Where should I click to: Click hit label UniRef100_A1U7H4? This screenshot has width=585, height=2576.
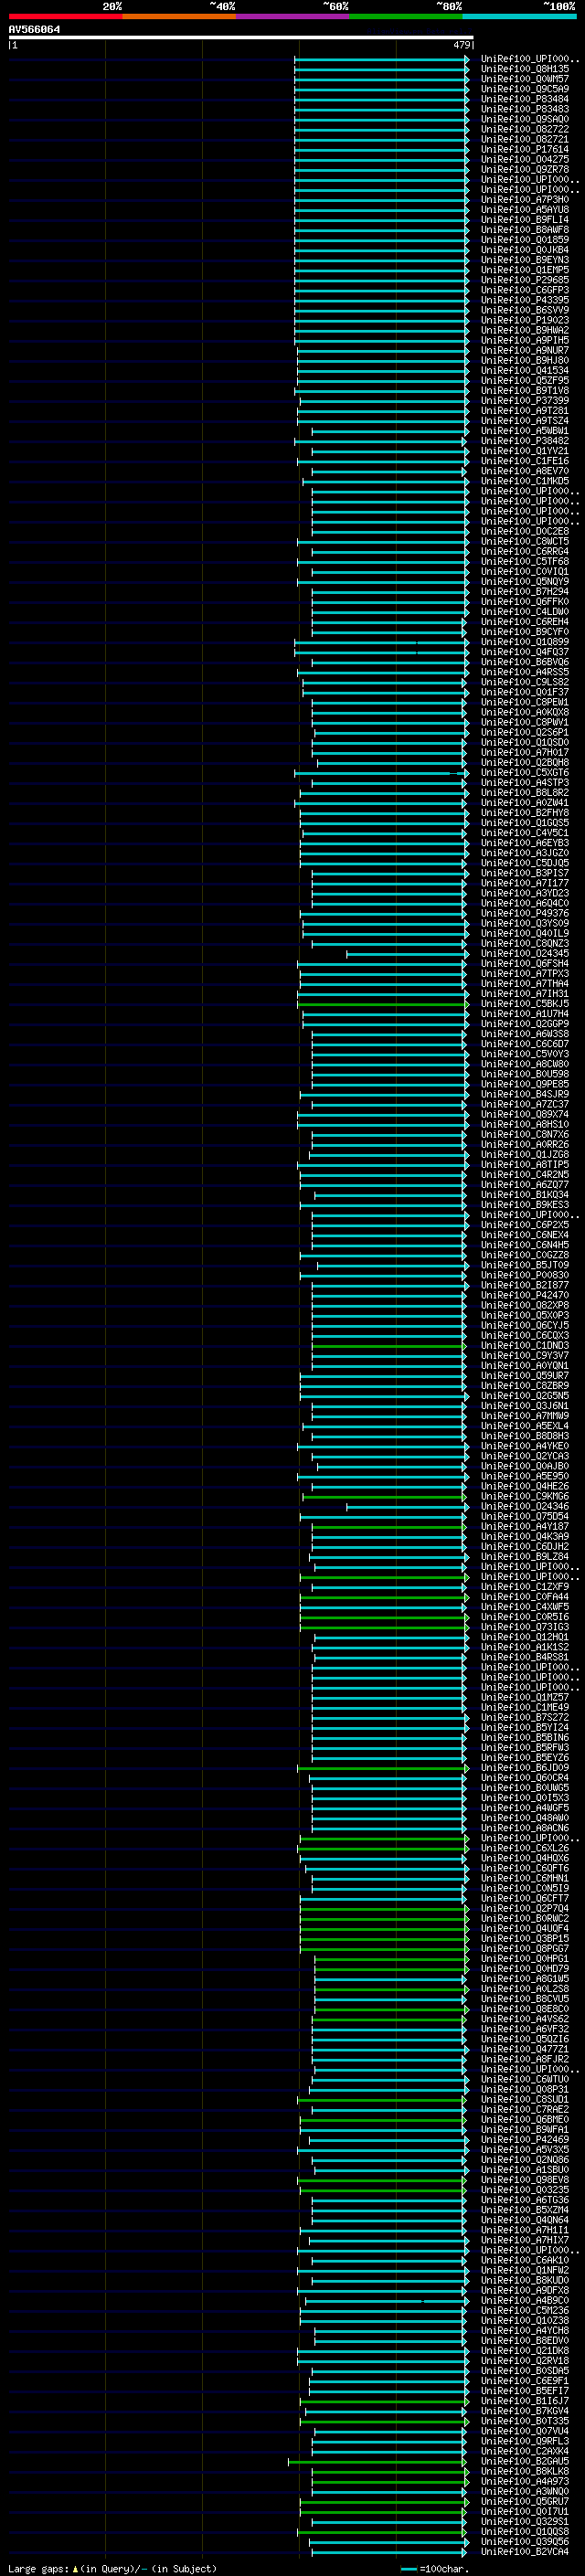coord(525,1014)
